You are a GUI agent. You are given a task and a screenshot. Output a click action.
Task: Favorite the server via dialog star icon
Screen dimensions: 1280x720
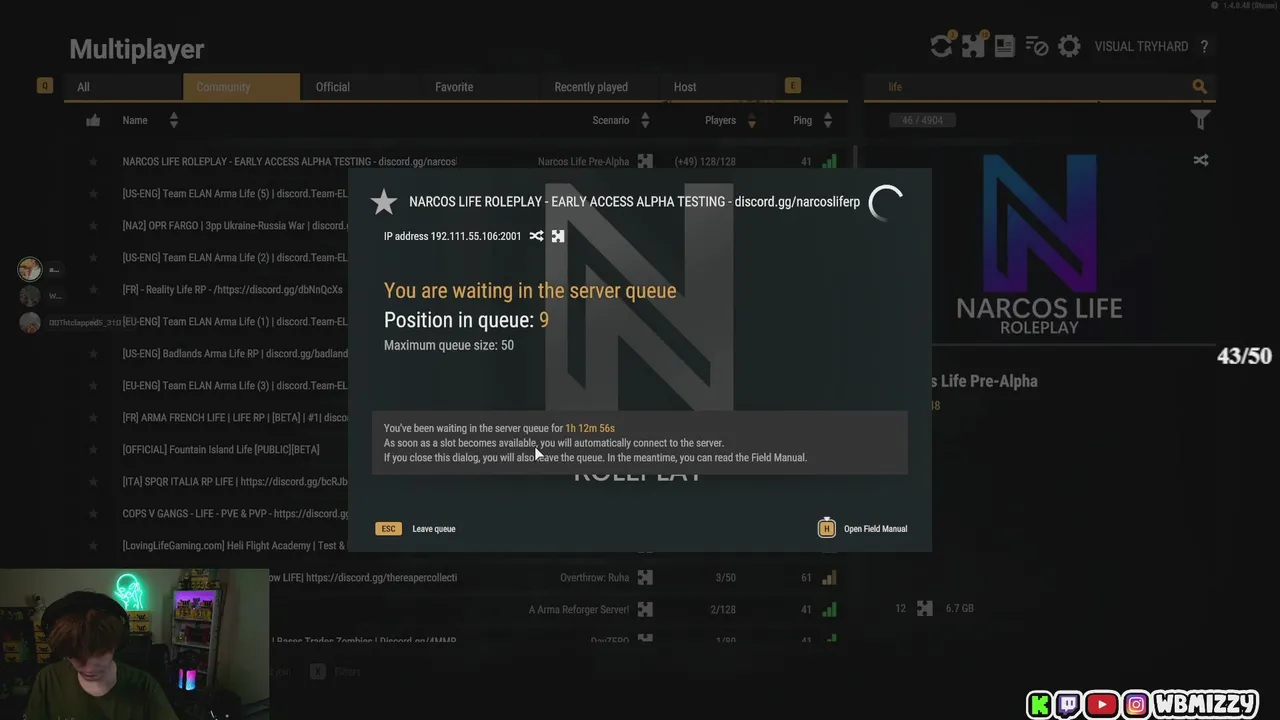(x=384, y=202)
